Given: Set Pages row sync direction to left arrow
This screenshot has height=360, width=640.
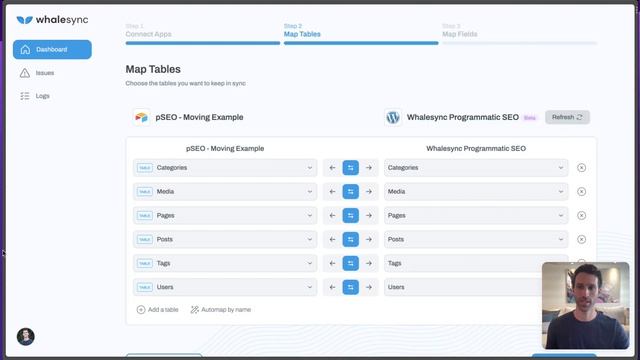Looking at the screenshot, I should [x=332, y=216].
